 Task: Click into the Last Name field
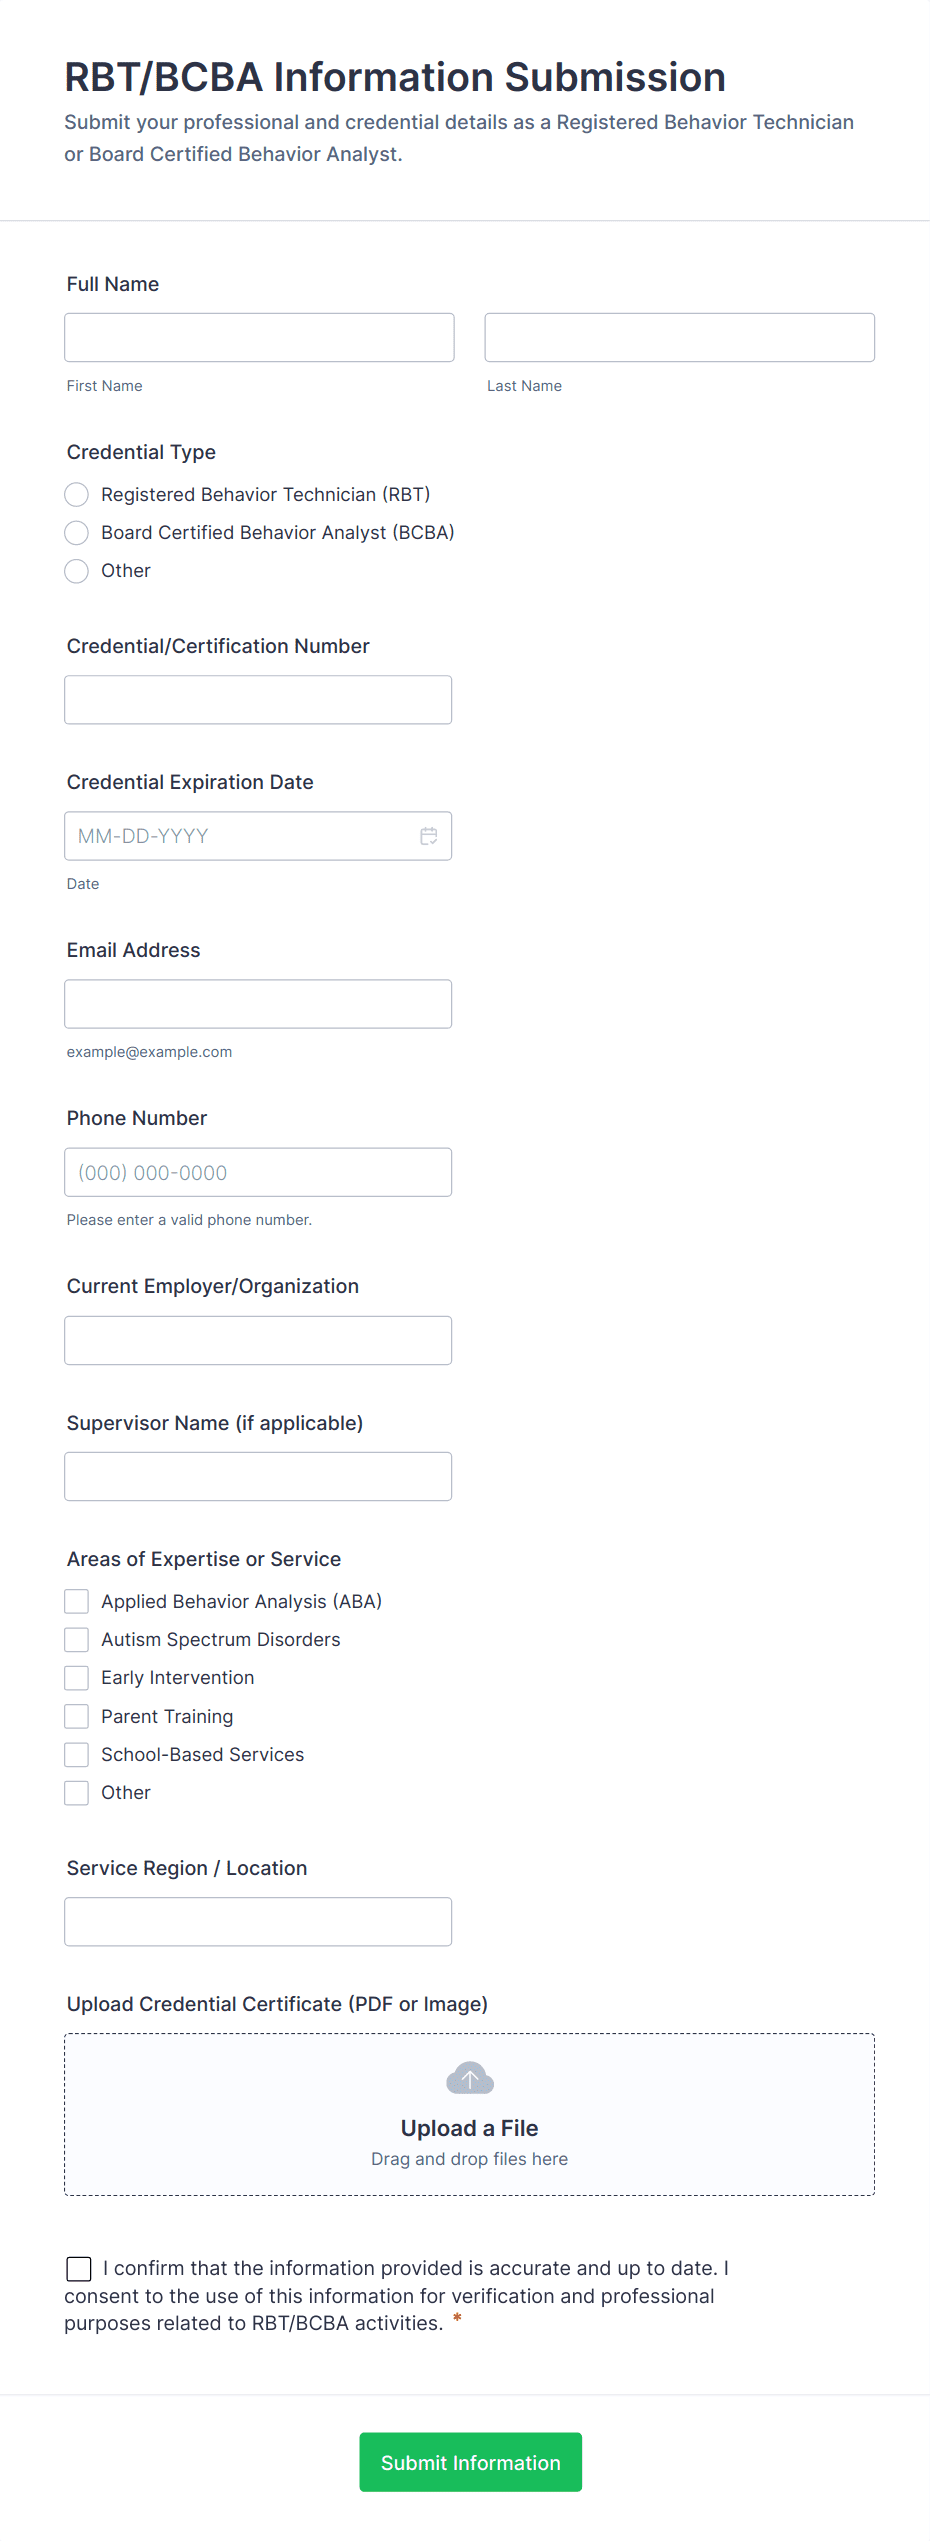(x=679, y=338)
